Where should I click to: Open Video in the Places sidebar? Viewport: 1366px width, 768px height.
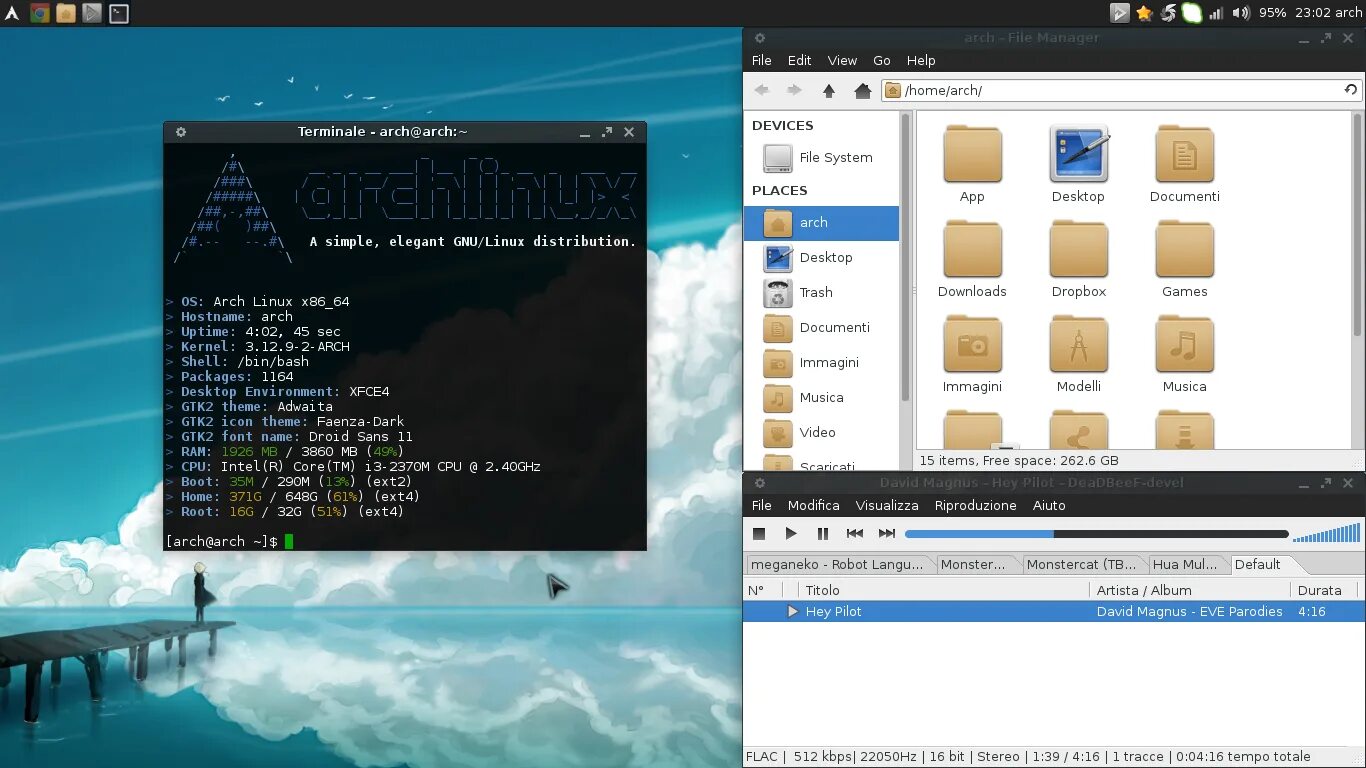(820, 432)
